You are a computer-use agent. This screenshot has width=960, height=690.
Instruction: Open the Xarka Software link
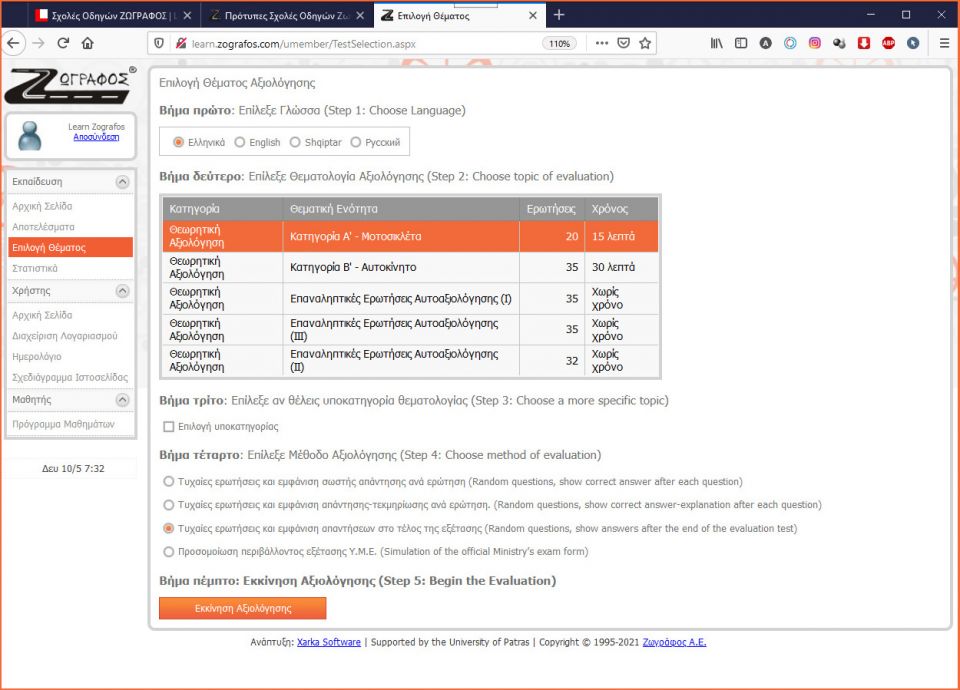tap(328, 642)
